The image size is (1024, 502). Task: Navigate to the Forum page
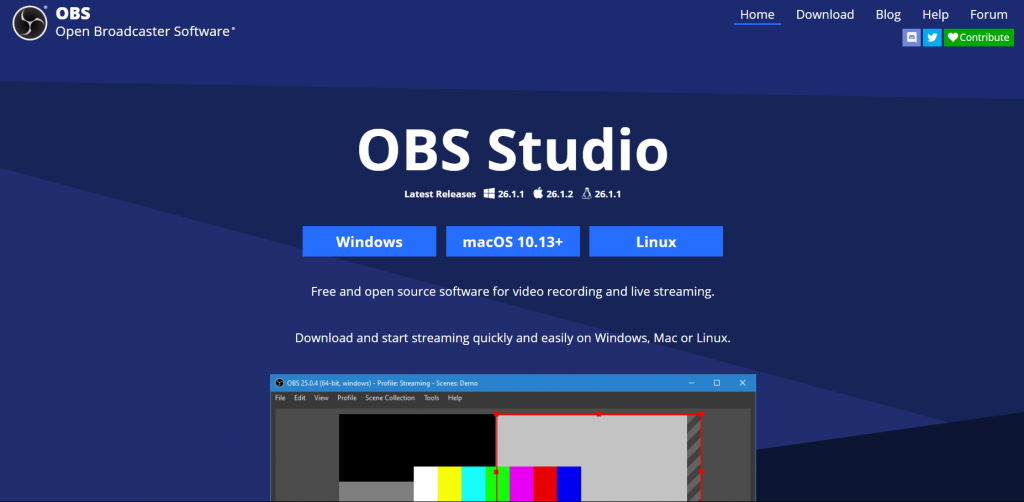(x=988, y=14)
